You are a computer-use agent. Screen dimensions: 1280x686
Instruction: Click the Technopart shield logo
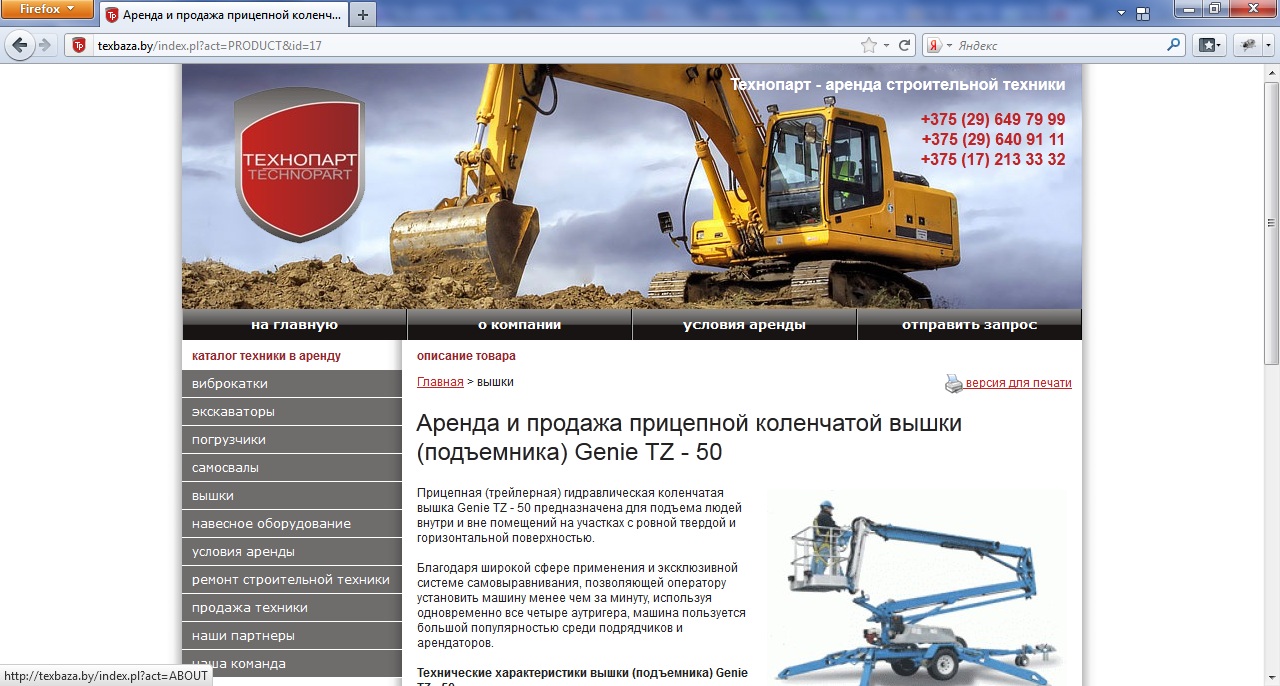pyautogui.click(x=298, y=165)
